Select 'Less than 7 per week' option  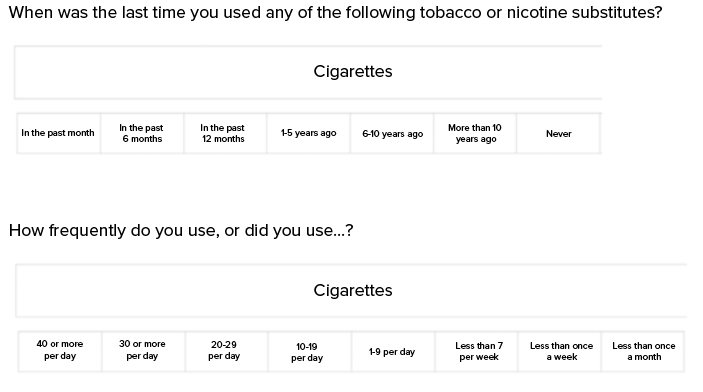pyautogui.click(x=476, y=352)
